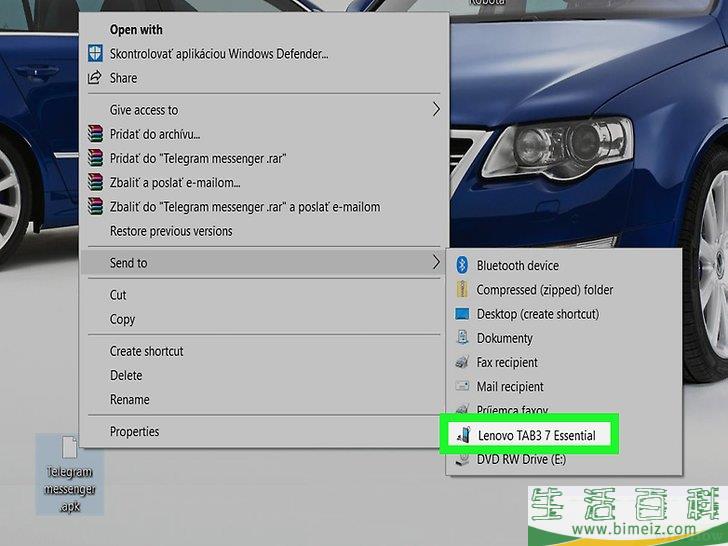Image resolution: width=728 pixels, height=546 pixels.
Task: Choose Delete from context menu
Action: click(264, 375)
